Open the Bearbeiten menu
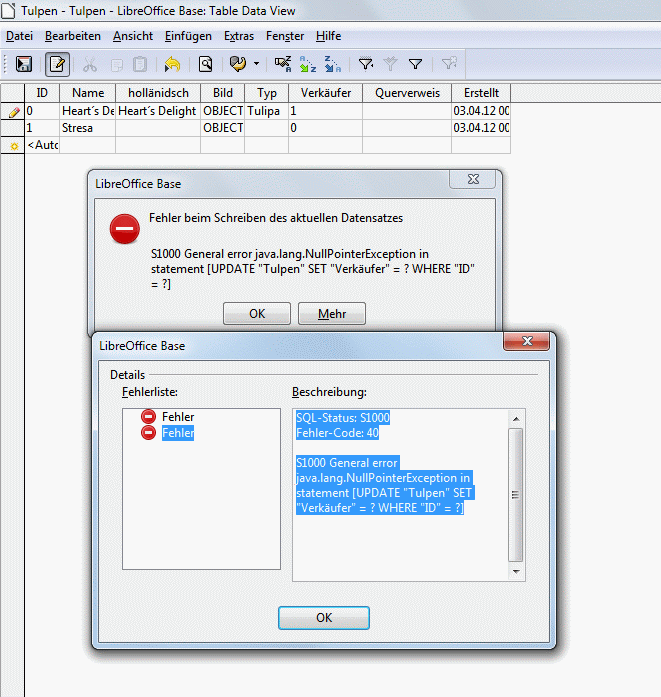661x697 pixels. tap(72, 36)
